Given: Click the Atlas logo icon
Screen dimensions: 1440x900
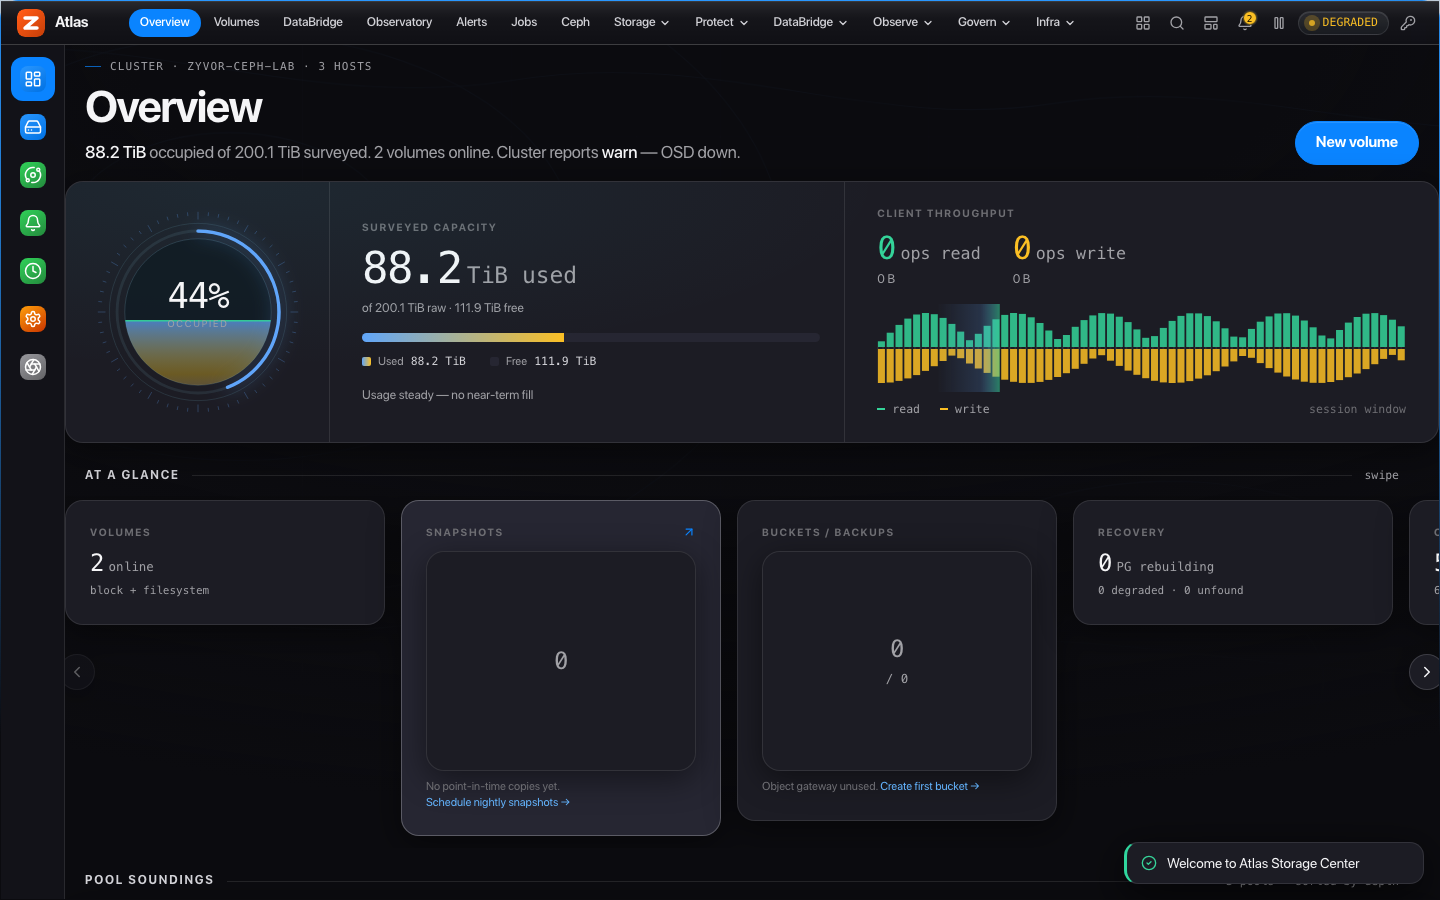Looking at the screenshot, I should [x=31, y=22].
